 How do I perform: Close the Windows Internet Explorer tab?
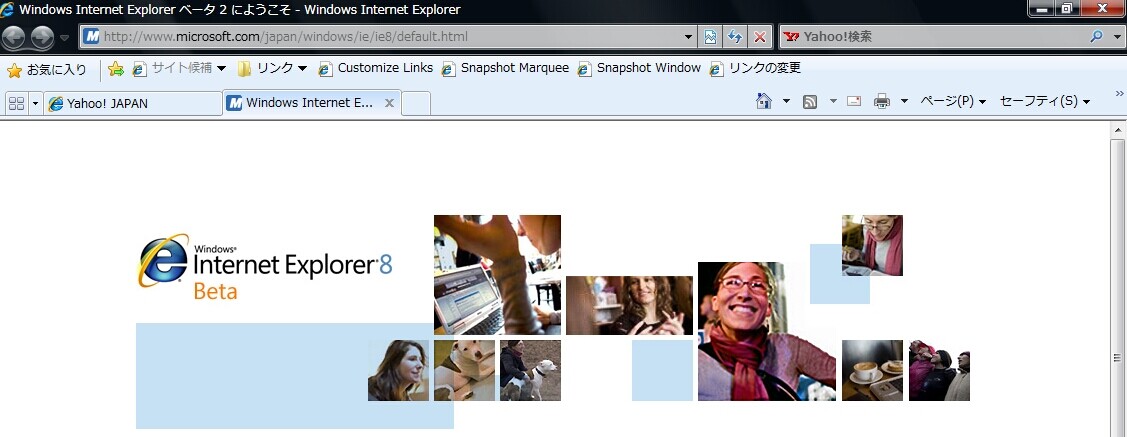[389, 103]
